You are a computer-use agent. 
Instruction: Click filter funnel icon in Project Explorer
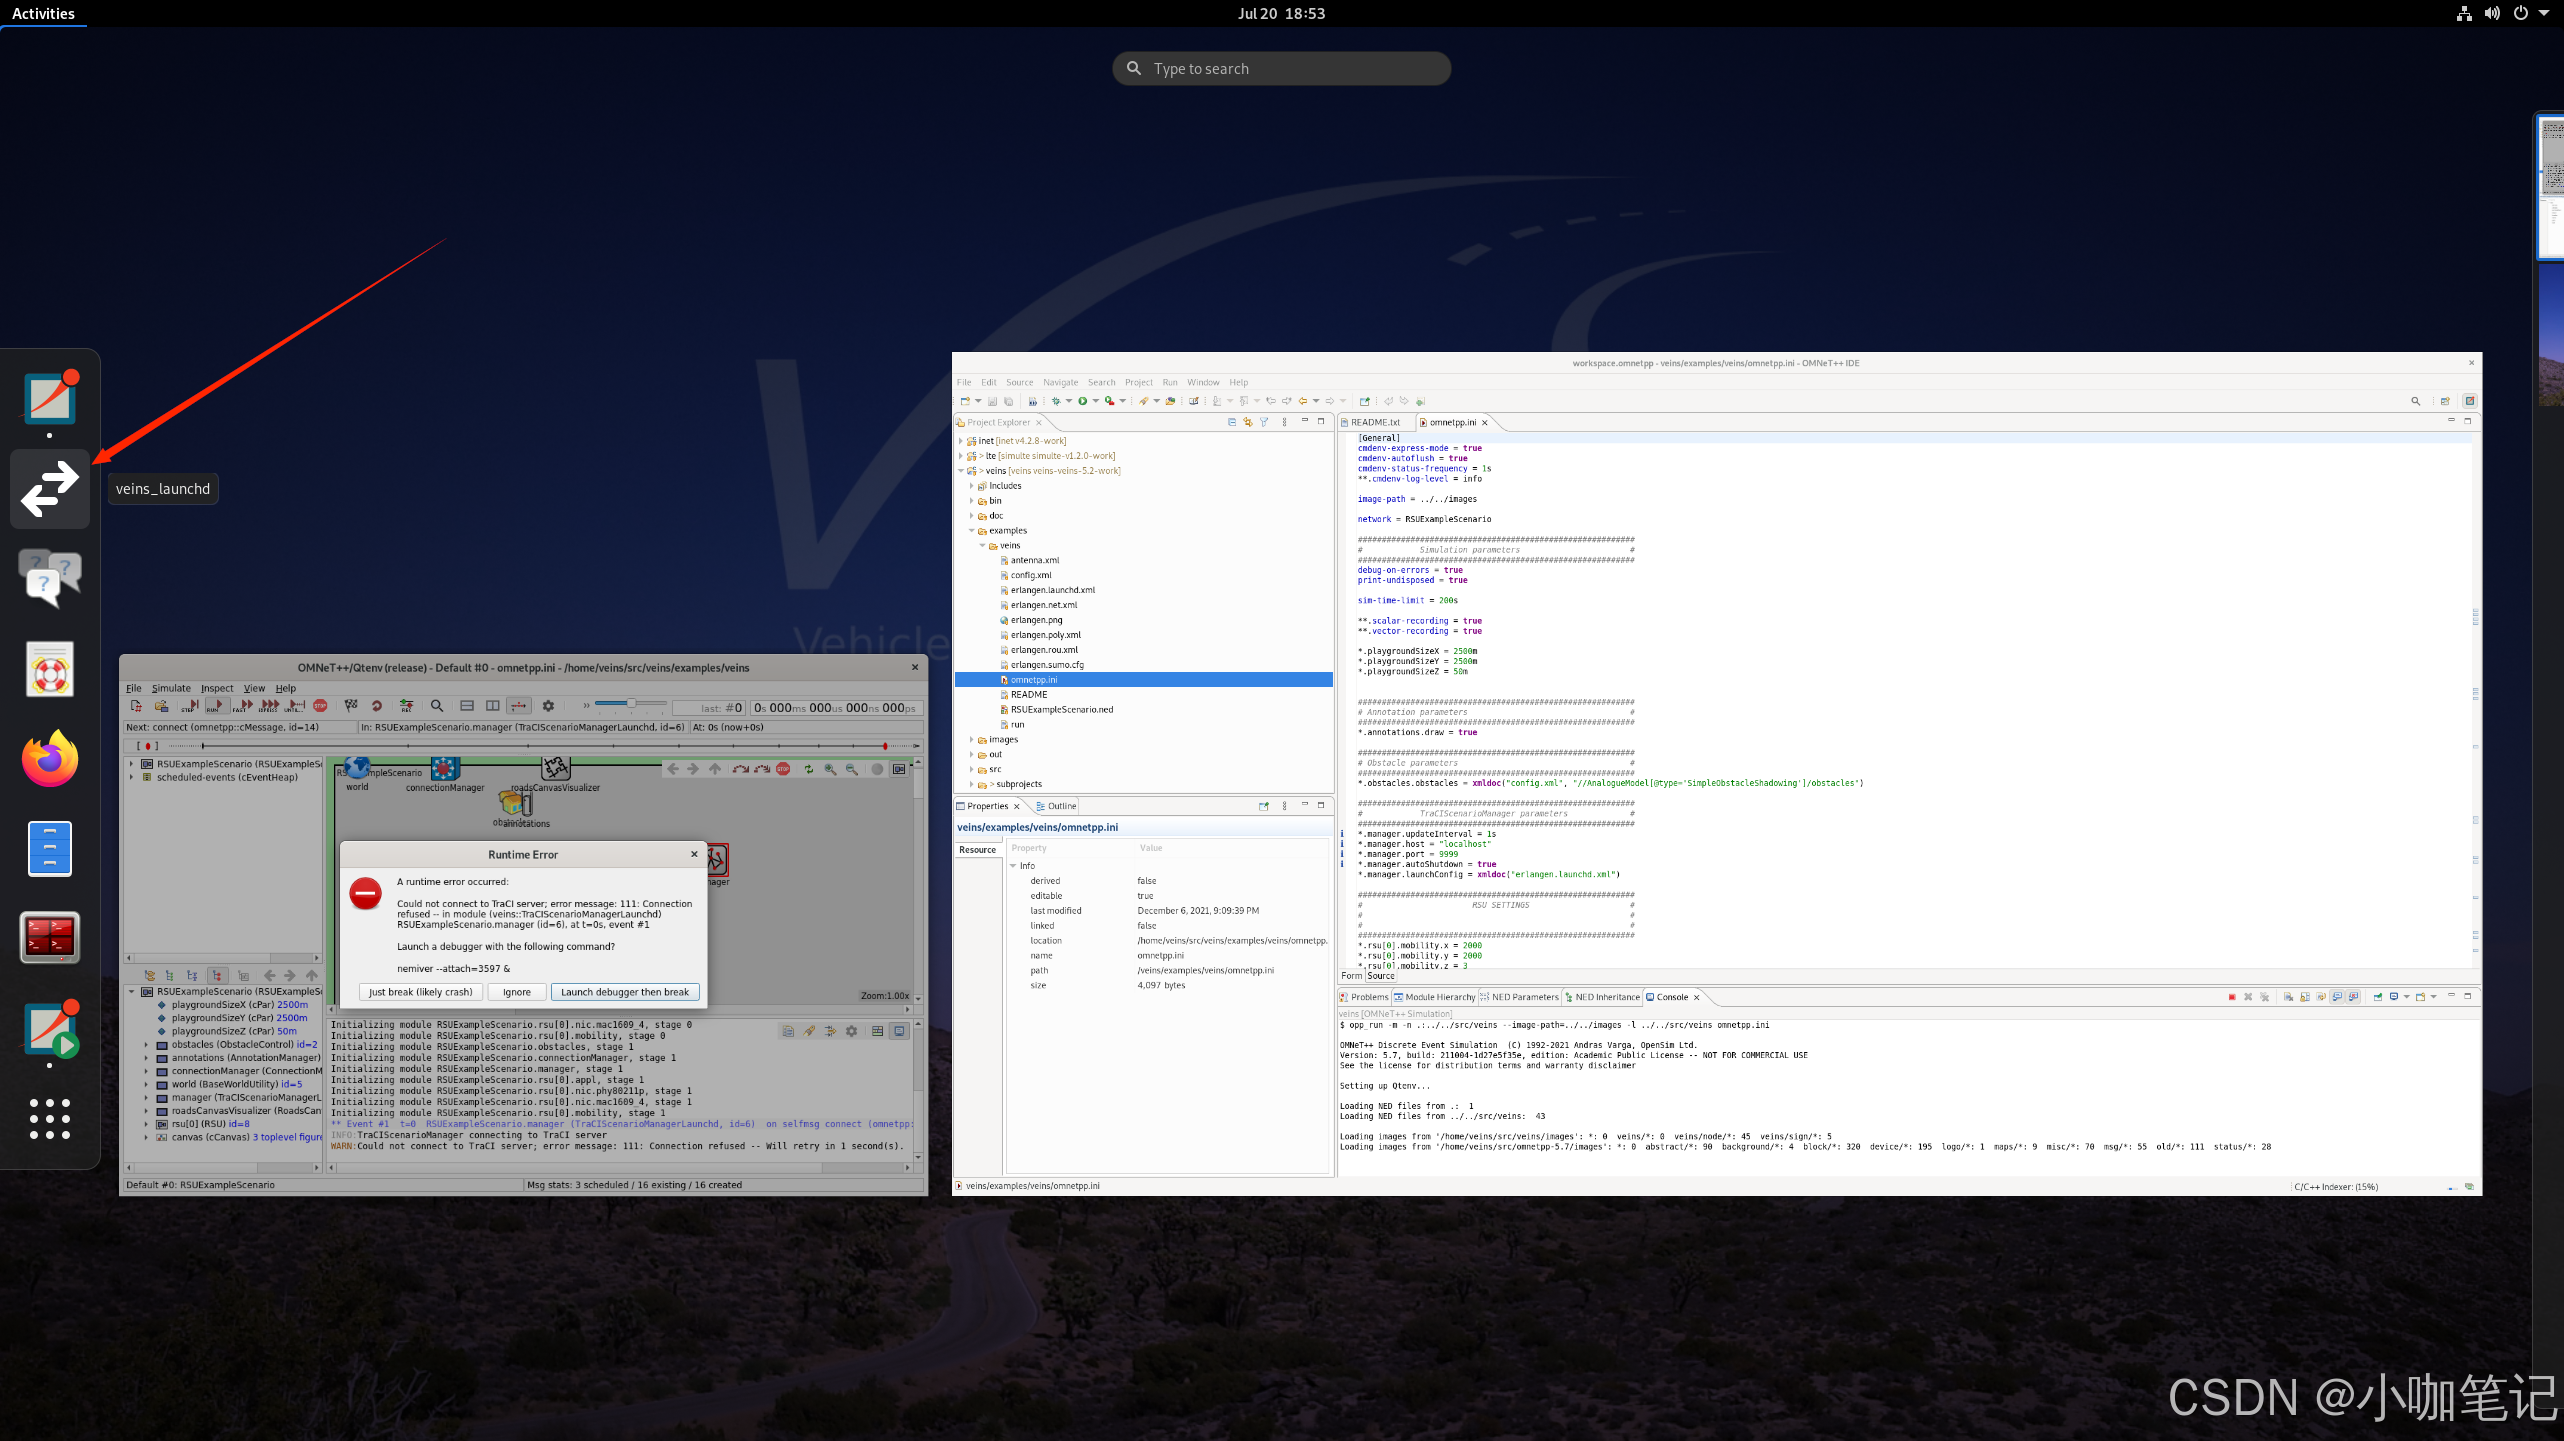pyautogui.click(x=1264, y=422)
